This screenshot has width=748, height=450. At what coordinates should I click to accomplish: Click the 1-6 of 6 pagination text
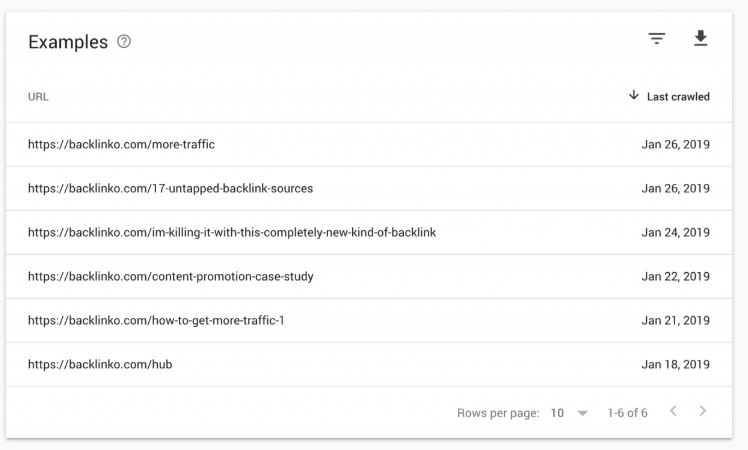627,413
